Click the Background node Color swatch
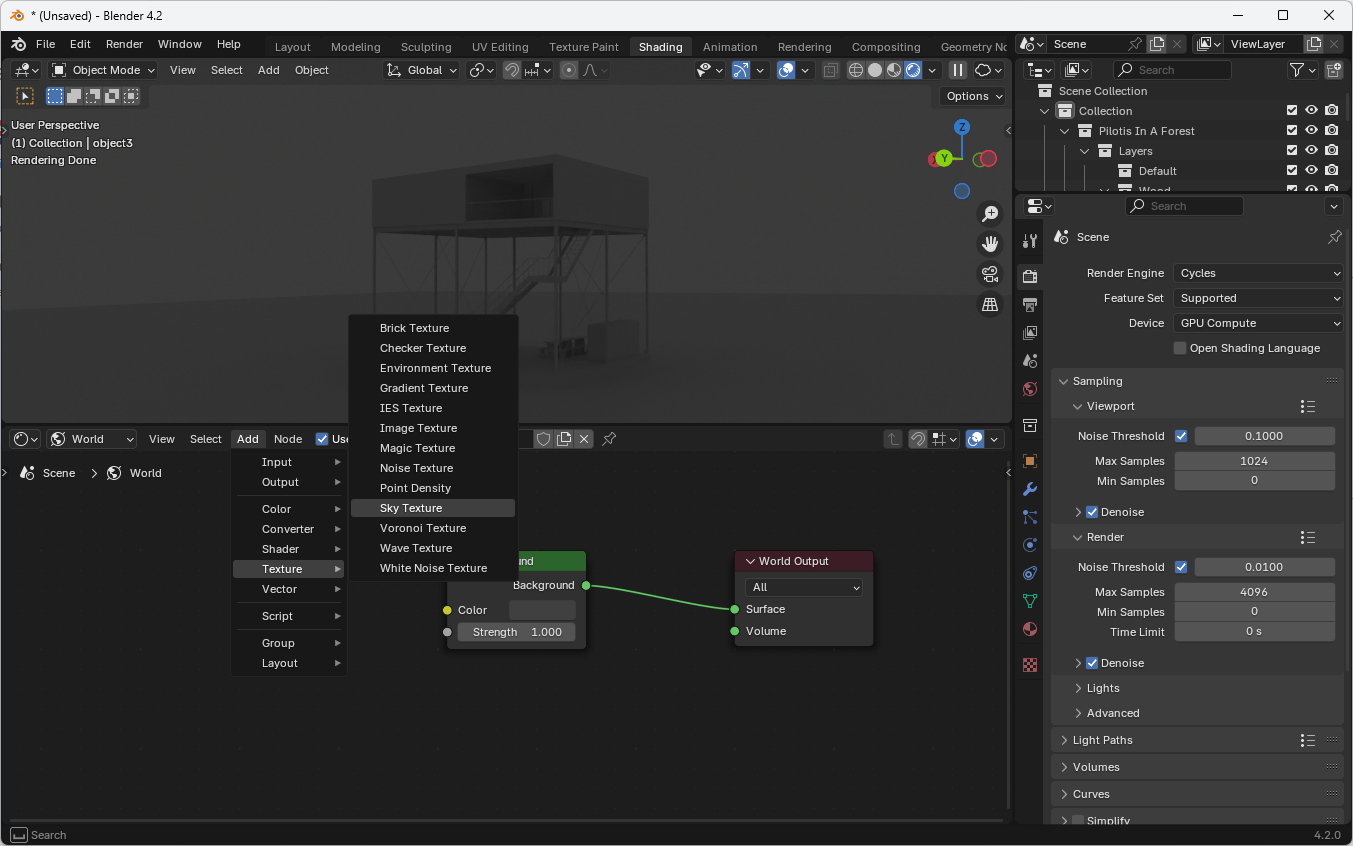Viewport: 1353px width, 846px height. [542, 610]
